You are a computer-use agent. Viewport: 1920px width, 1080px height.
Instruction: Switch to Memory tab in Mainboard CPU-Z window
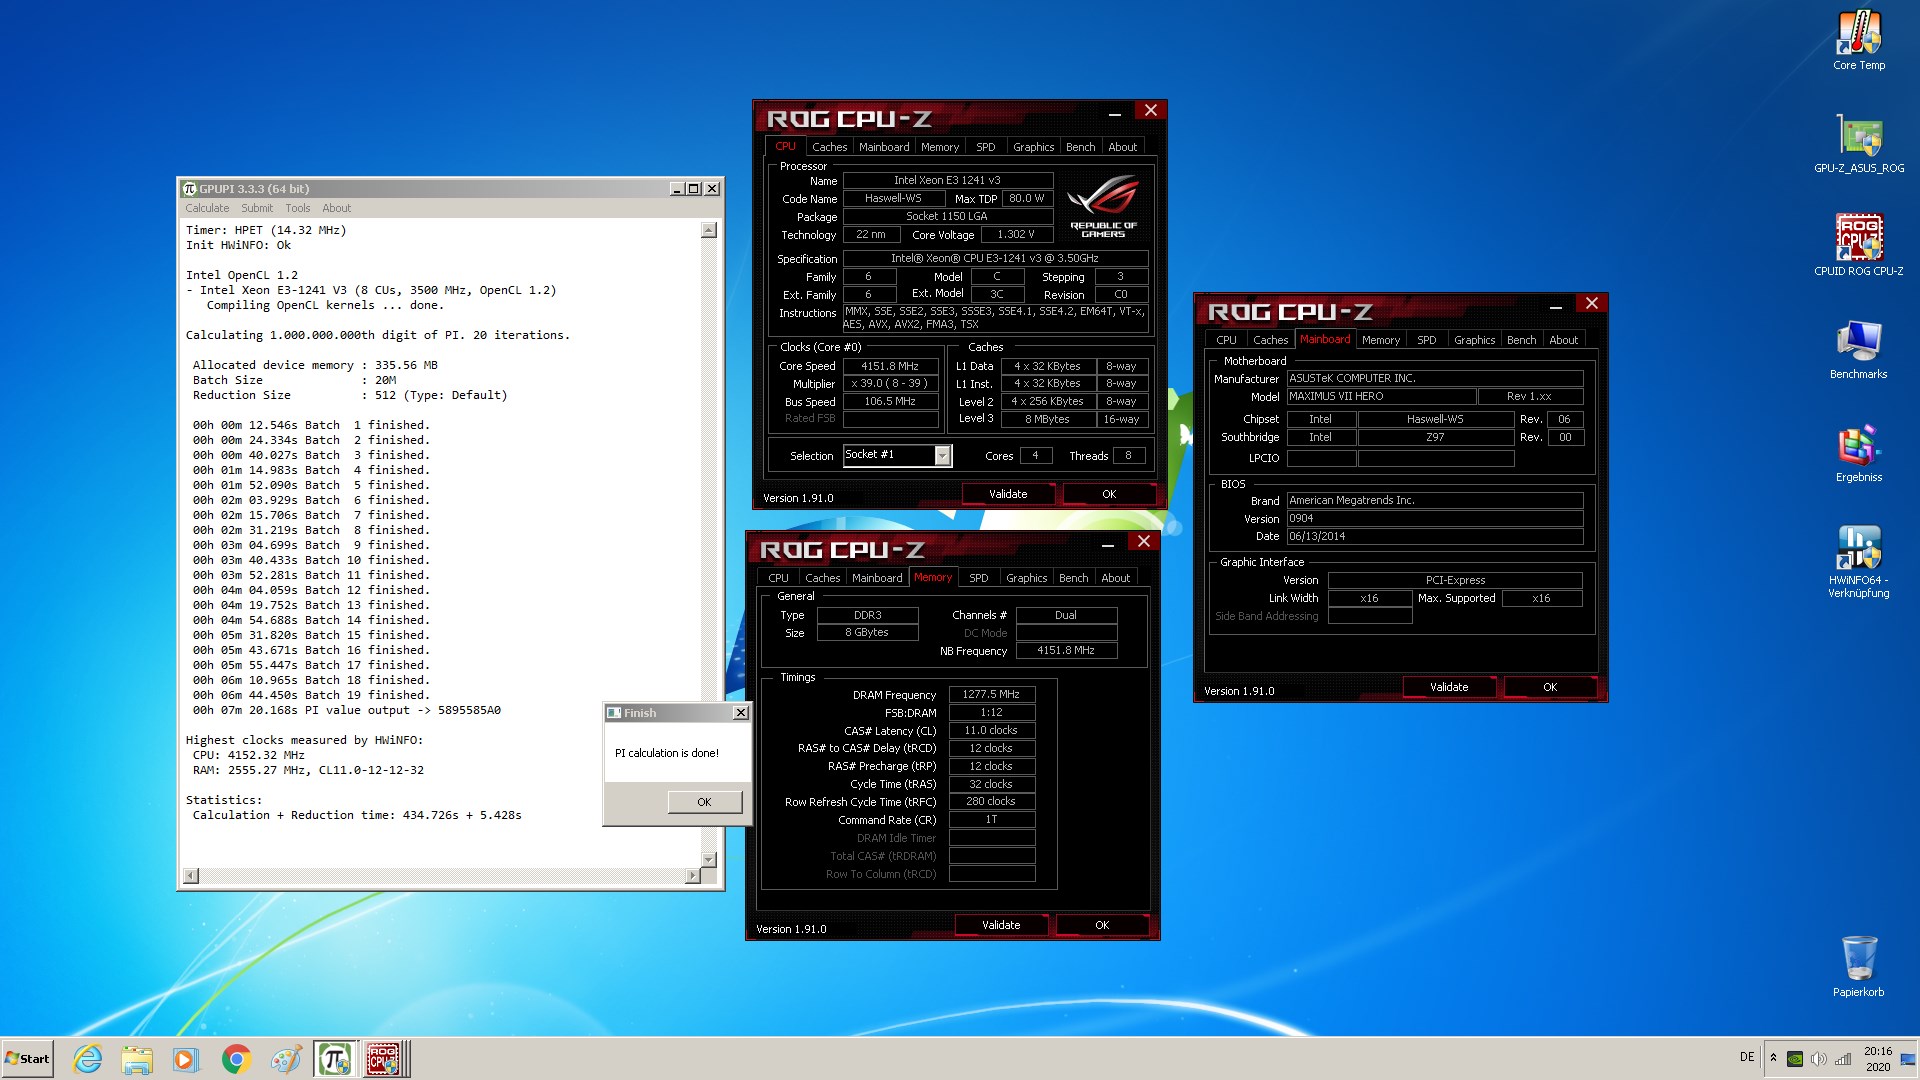click(x=1380, y=340)
